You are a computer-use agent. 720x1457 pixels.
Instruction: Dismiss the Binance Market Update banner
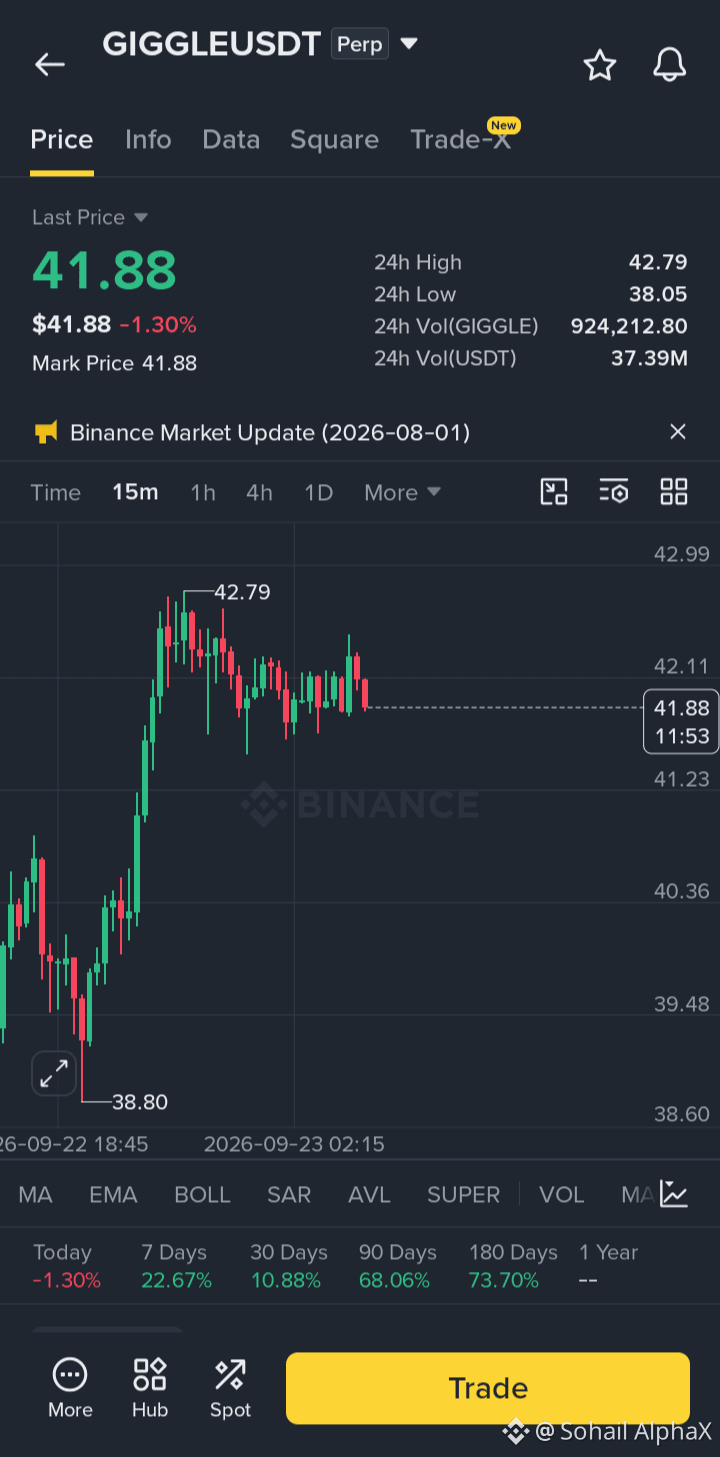coord(677,432)
